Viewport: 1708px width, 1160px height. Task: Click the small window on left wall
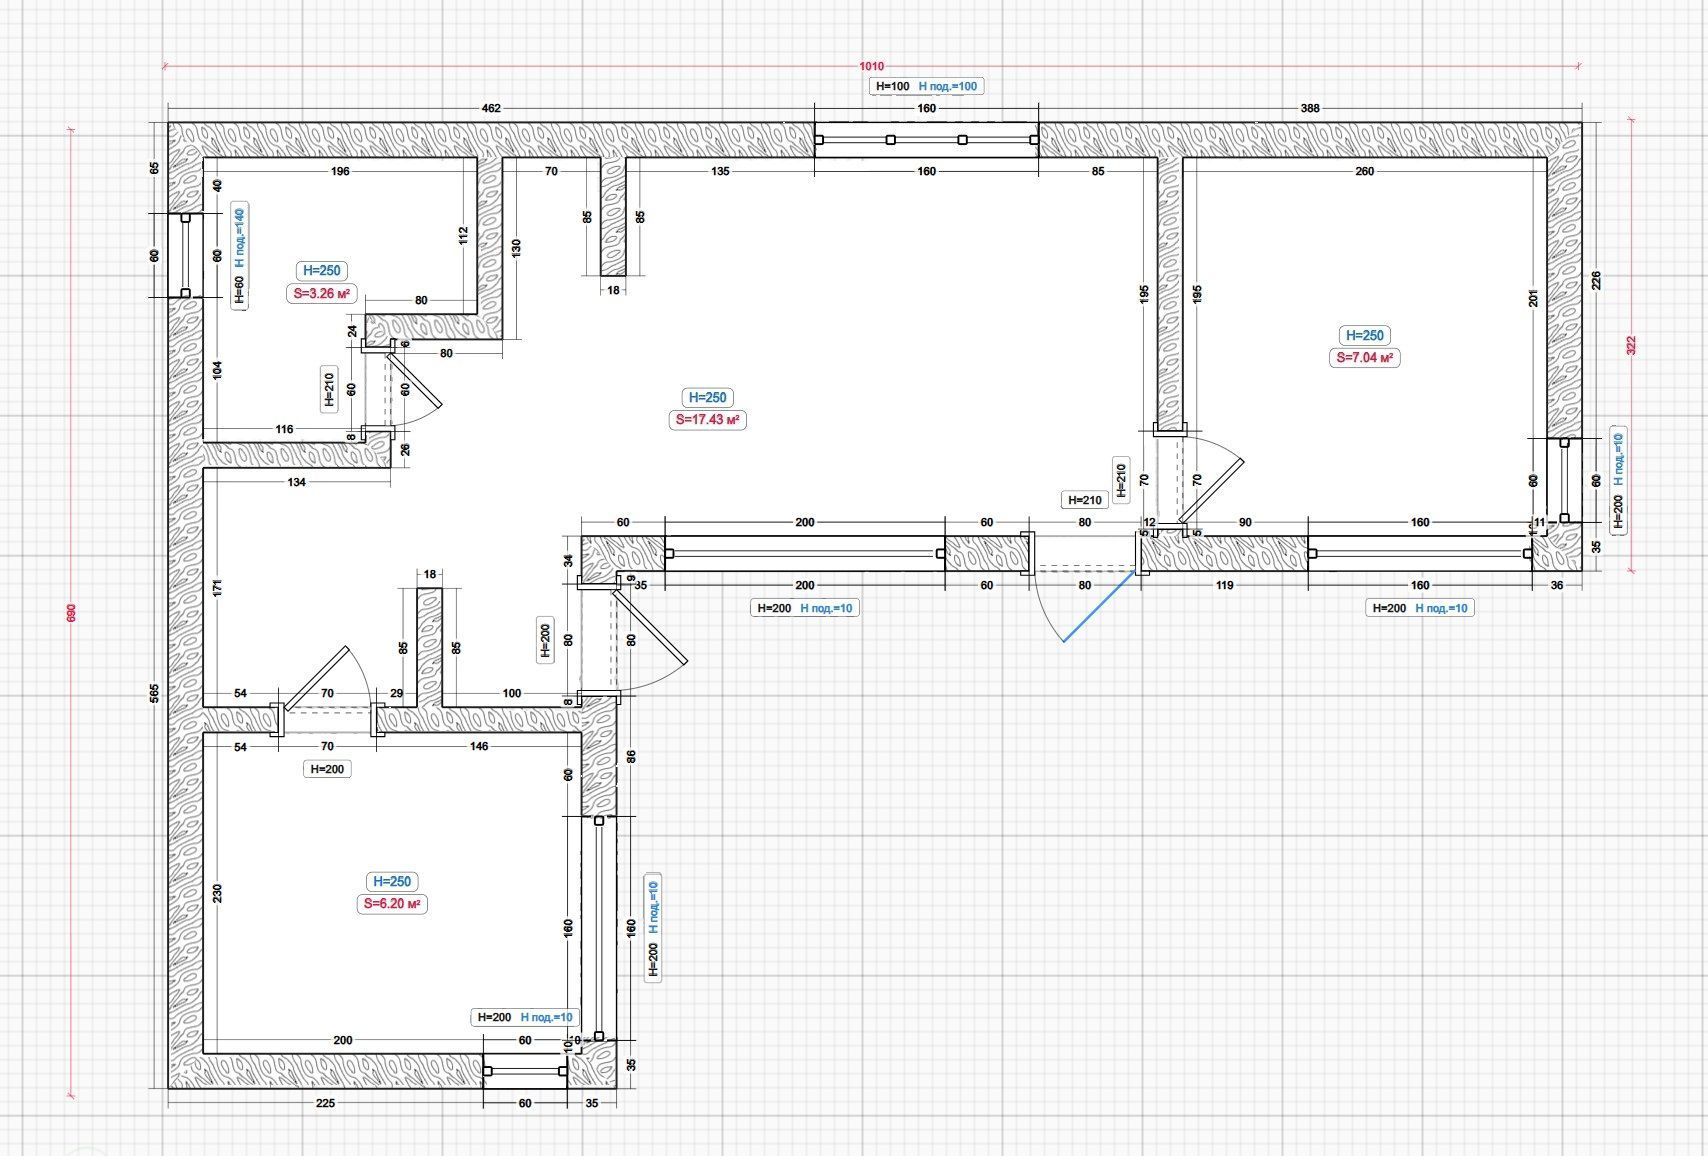click(x=185, y=255)
